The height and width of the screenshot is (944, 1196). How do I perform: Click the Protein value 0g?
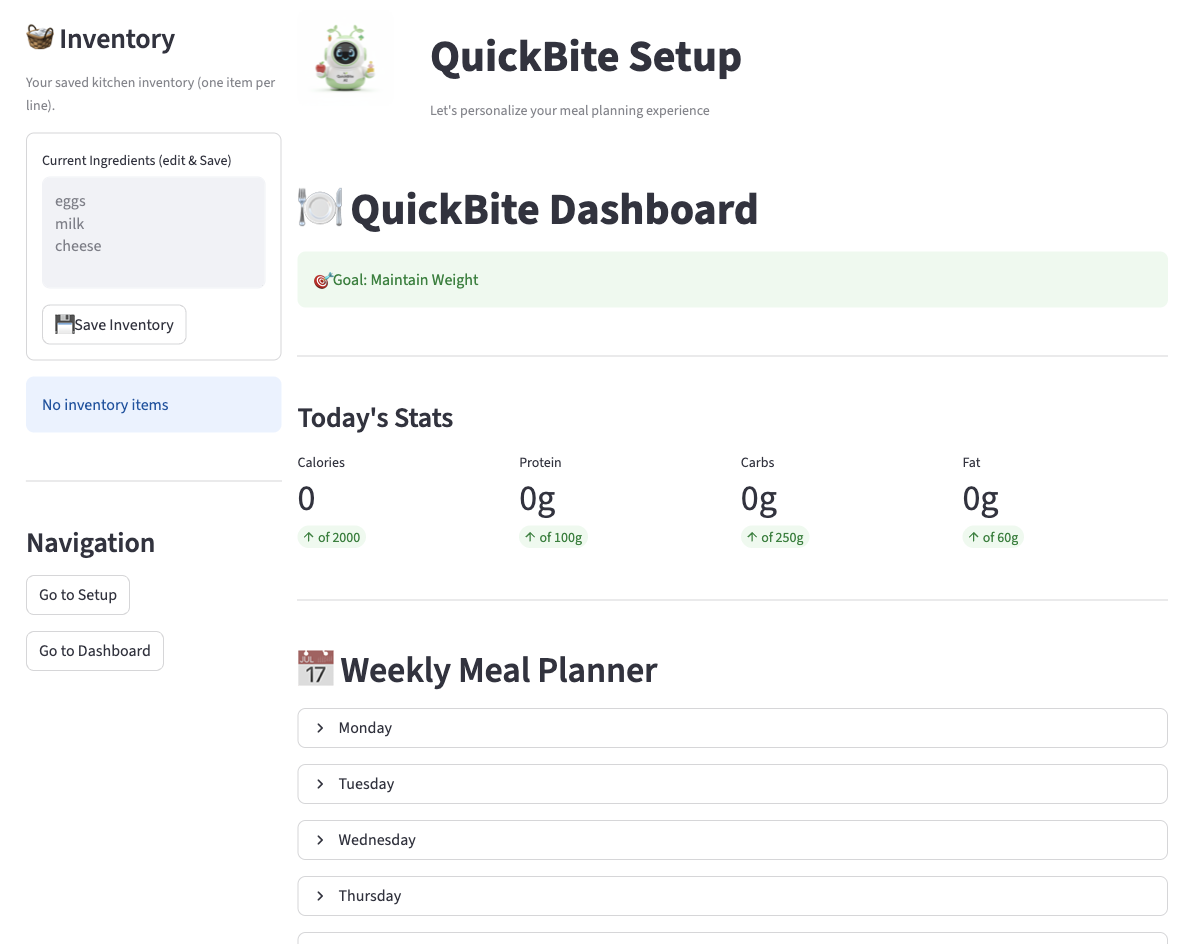[x=537, y=500]
